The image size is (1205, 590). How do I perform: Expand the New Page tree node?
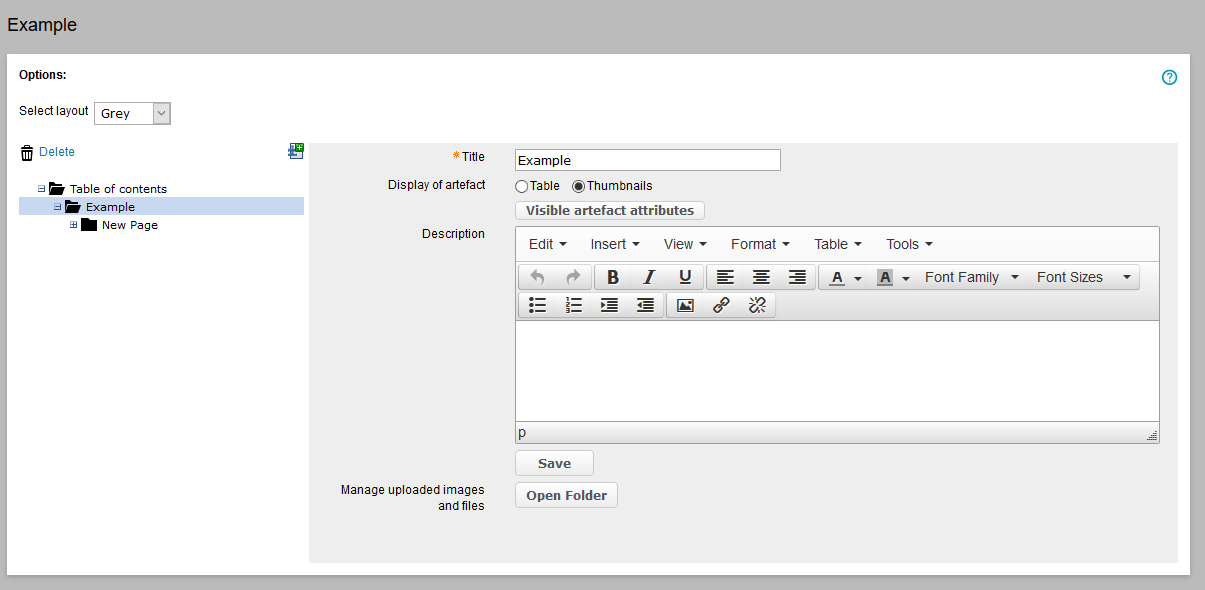[x=74, y=225]
